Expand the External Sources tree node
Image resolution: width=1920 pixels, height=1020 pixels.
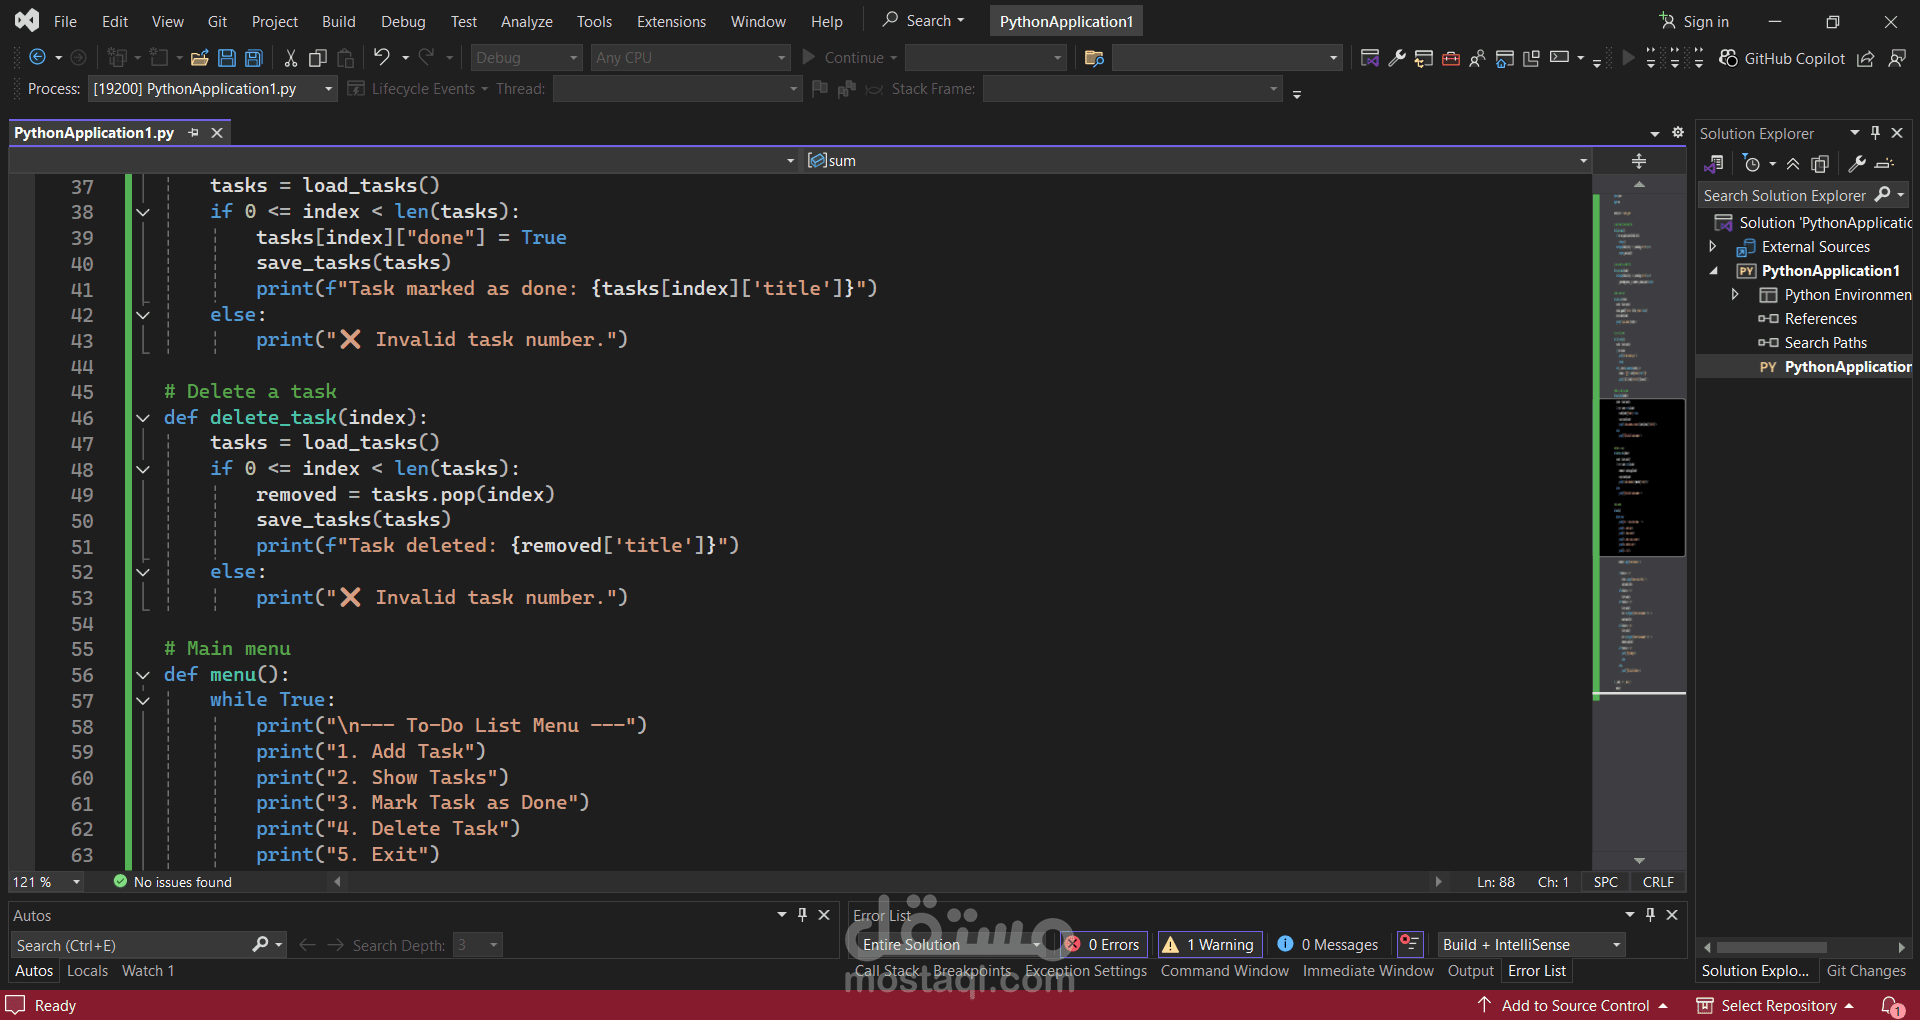1713,247
